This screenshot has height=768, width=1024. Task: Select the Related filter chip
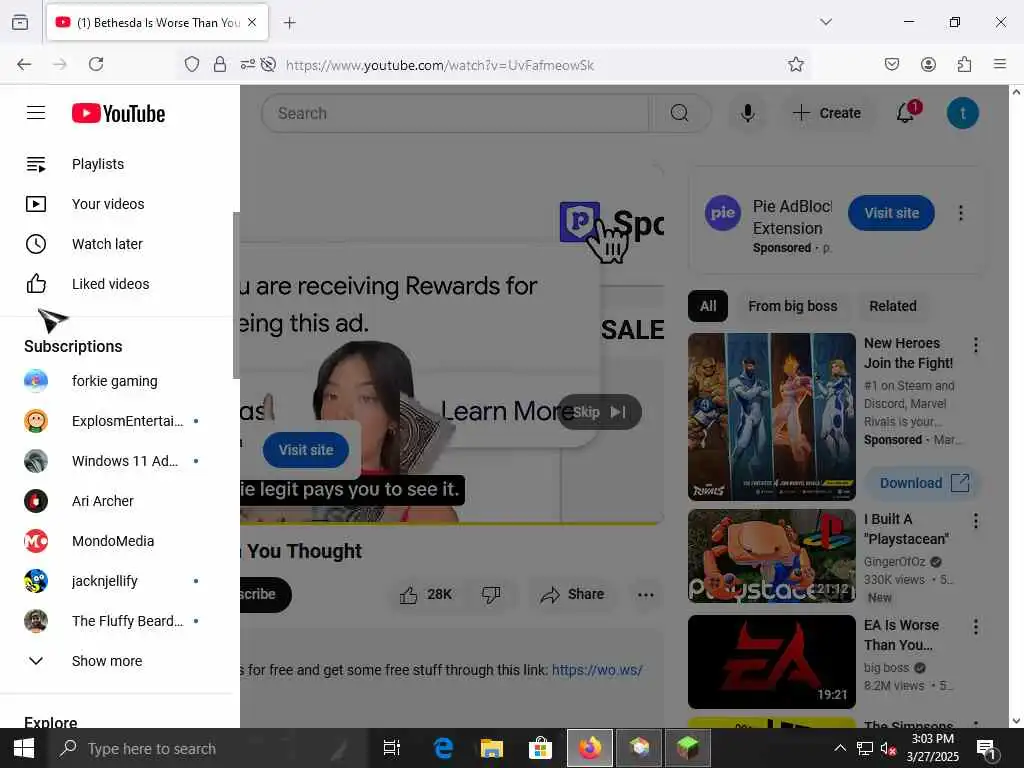tap(893, 306)
